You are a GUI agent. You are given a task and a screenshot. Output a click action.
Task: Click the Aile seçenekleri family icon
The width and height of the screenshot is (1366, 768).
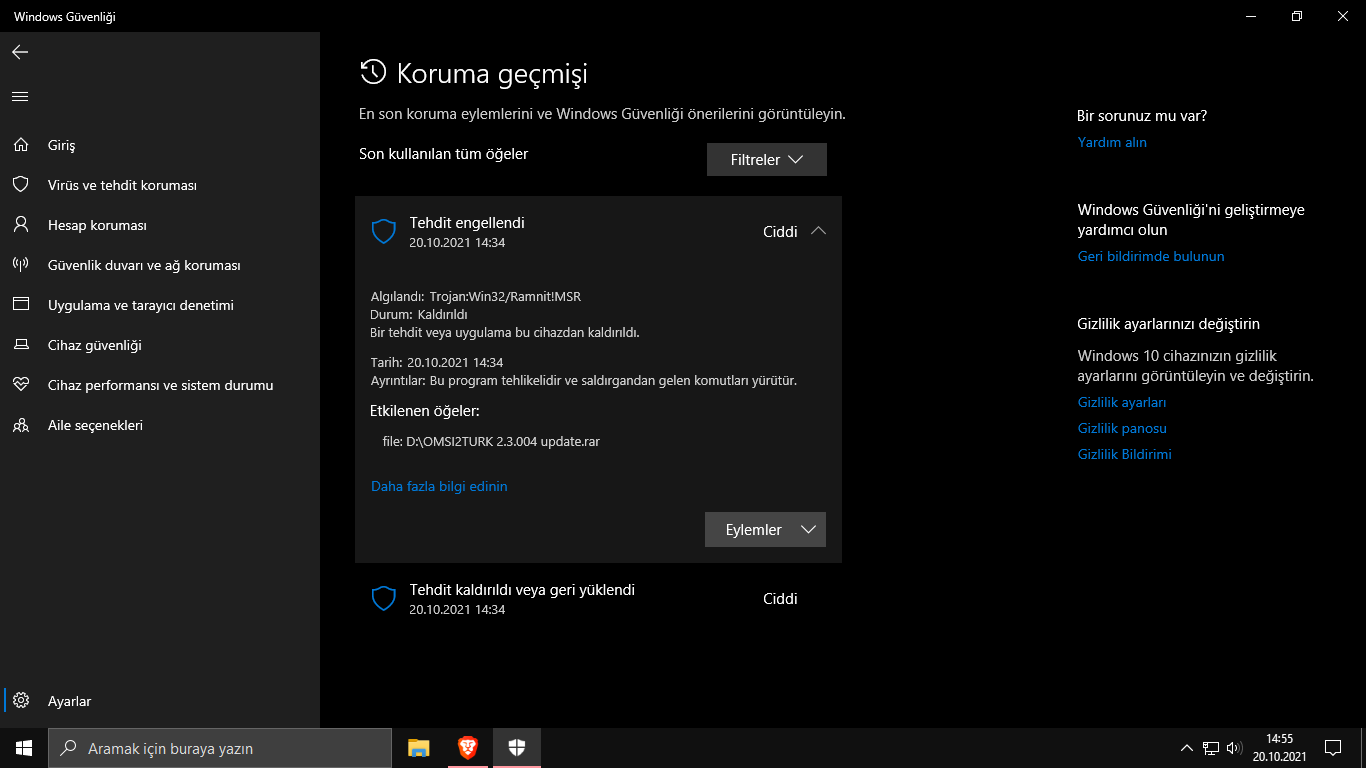tap(20, 425)
